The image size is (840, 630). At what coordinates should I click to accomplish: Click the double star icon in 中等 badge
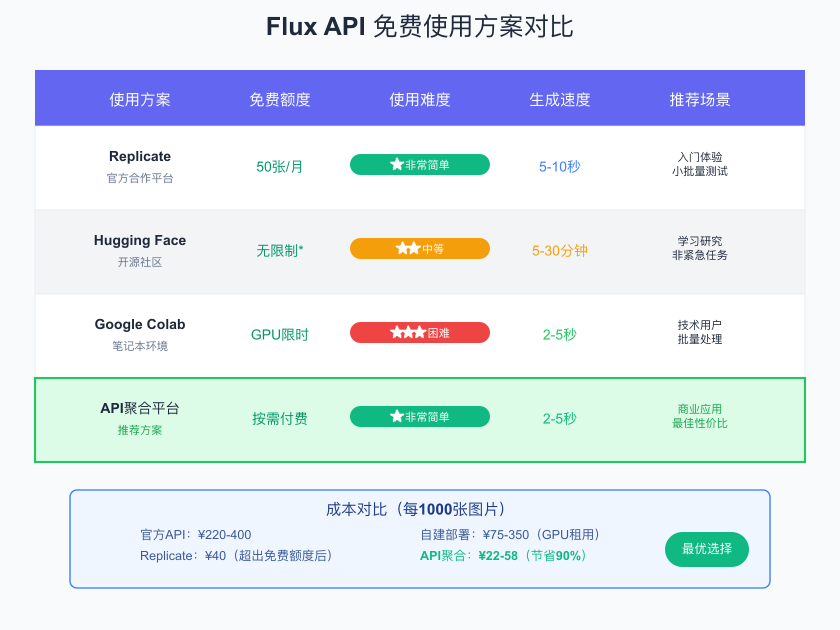click(x=408, y=249)
